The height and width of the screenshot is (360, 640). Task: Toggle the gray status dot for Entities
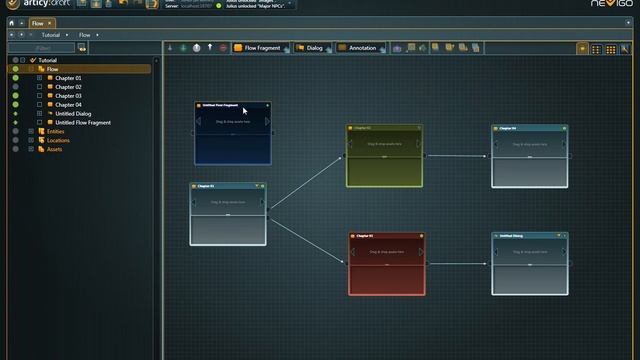[x=16, y=131]
